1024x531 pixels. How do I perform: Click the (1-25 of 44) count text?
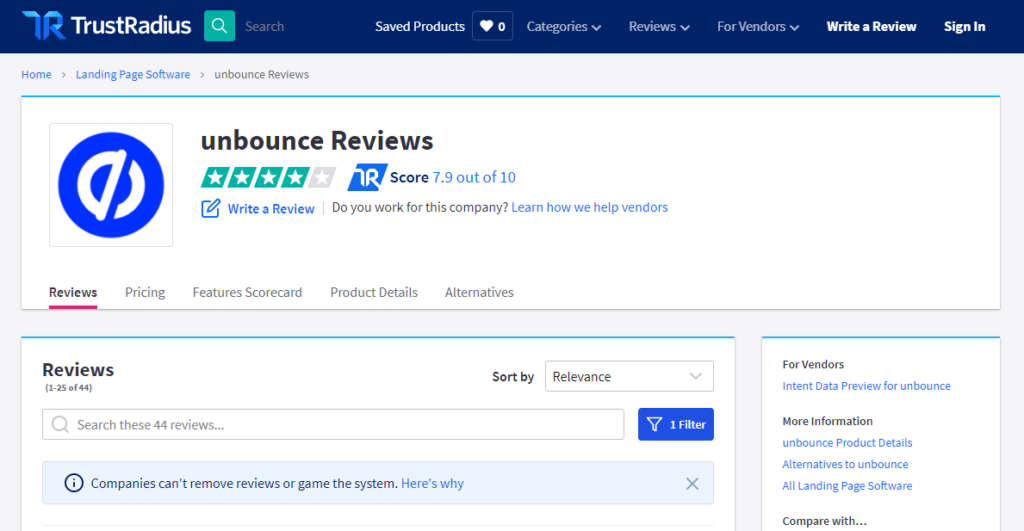tap(69, 387)
